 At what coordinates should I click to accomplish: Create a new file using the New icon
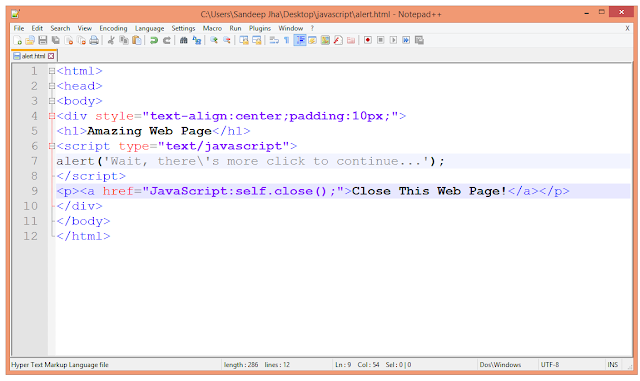pos(18,40)
